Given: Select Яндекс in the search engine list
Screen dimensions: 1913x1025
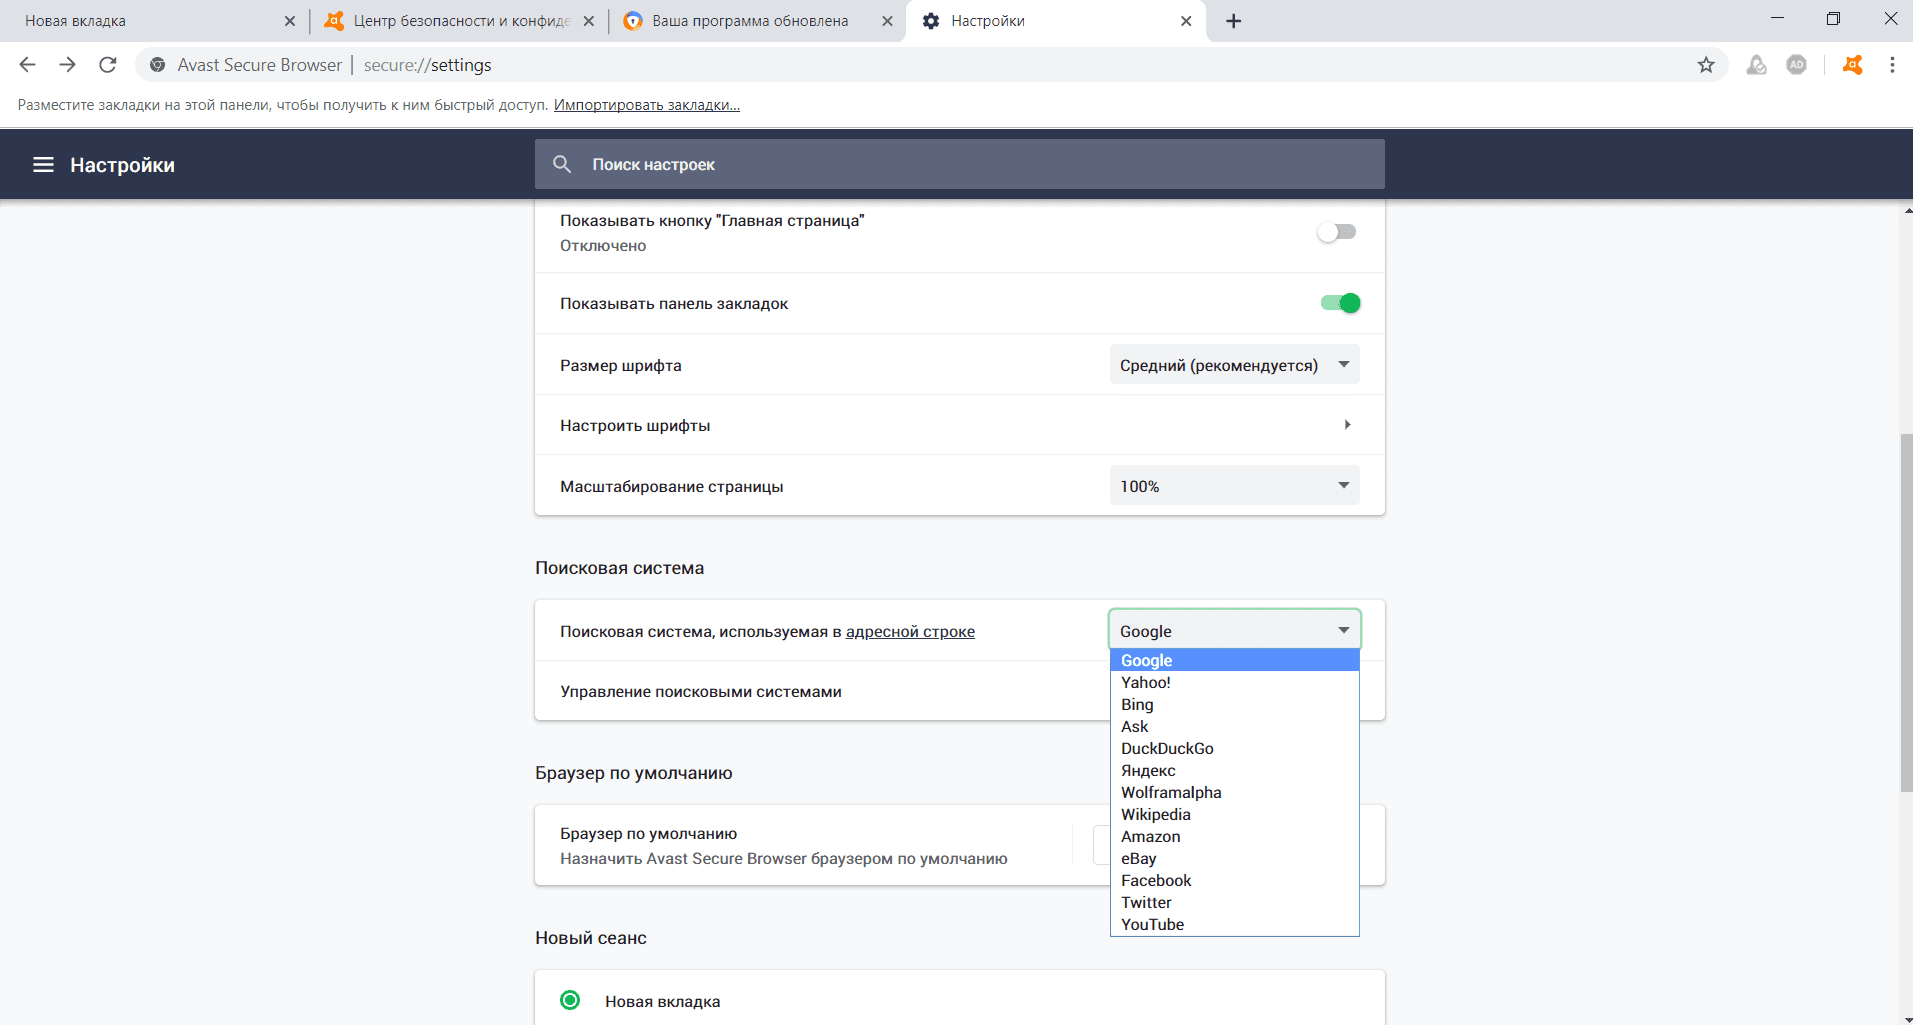Looking at the screenshot, I should tap(1148, 770).
